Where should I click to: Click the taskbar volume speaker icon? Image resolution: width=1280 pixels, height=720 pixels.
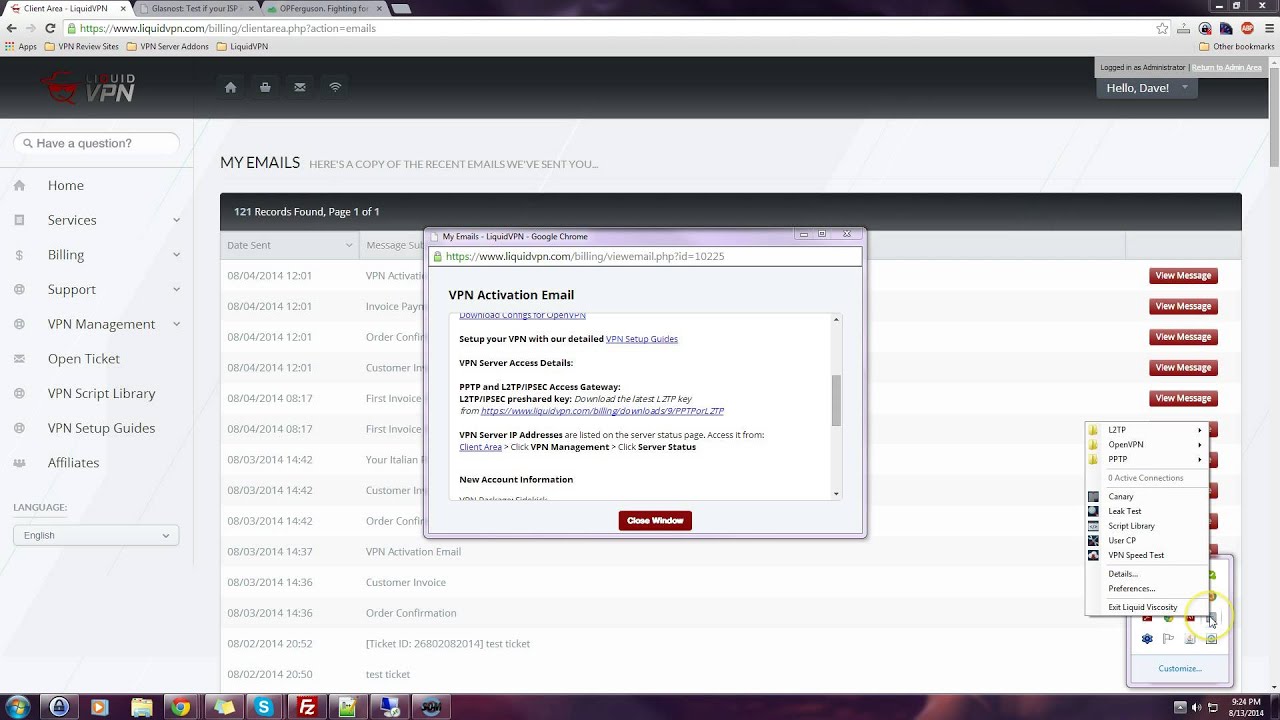tap(1196, 707)
